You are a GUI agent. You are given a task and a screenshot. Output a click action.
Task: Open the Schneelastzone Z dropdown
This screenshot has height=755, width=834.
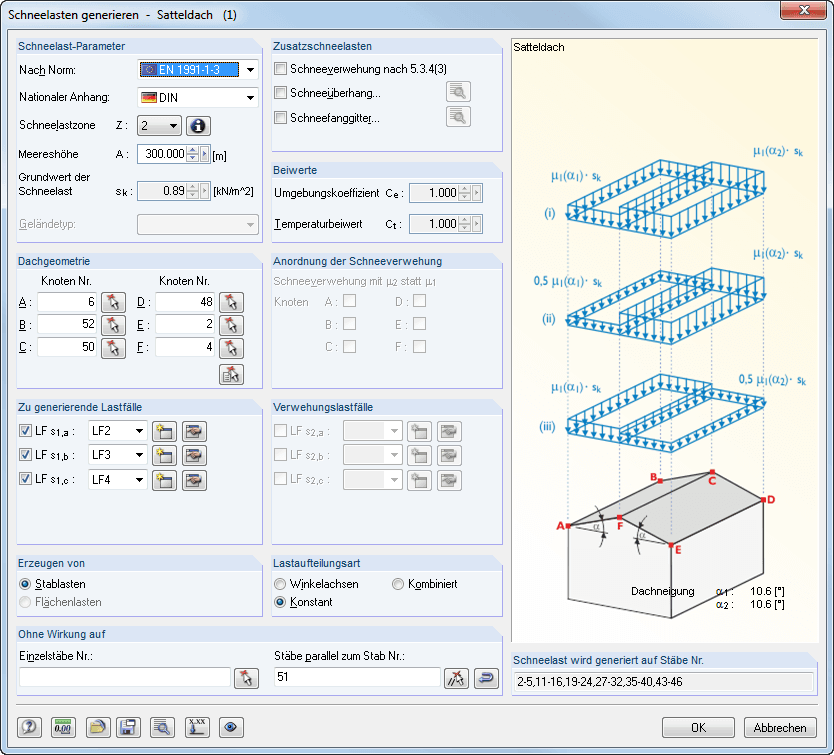click(173, 126)
